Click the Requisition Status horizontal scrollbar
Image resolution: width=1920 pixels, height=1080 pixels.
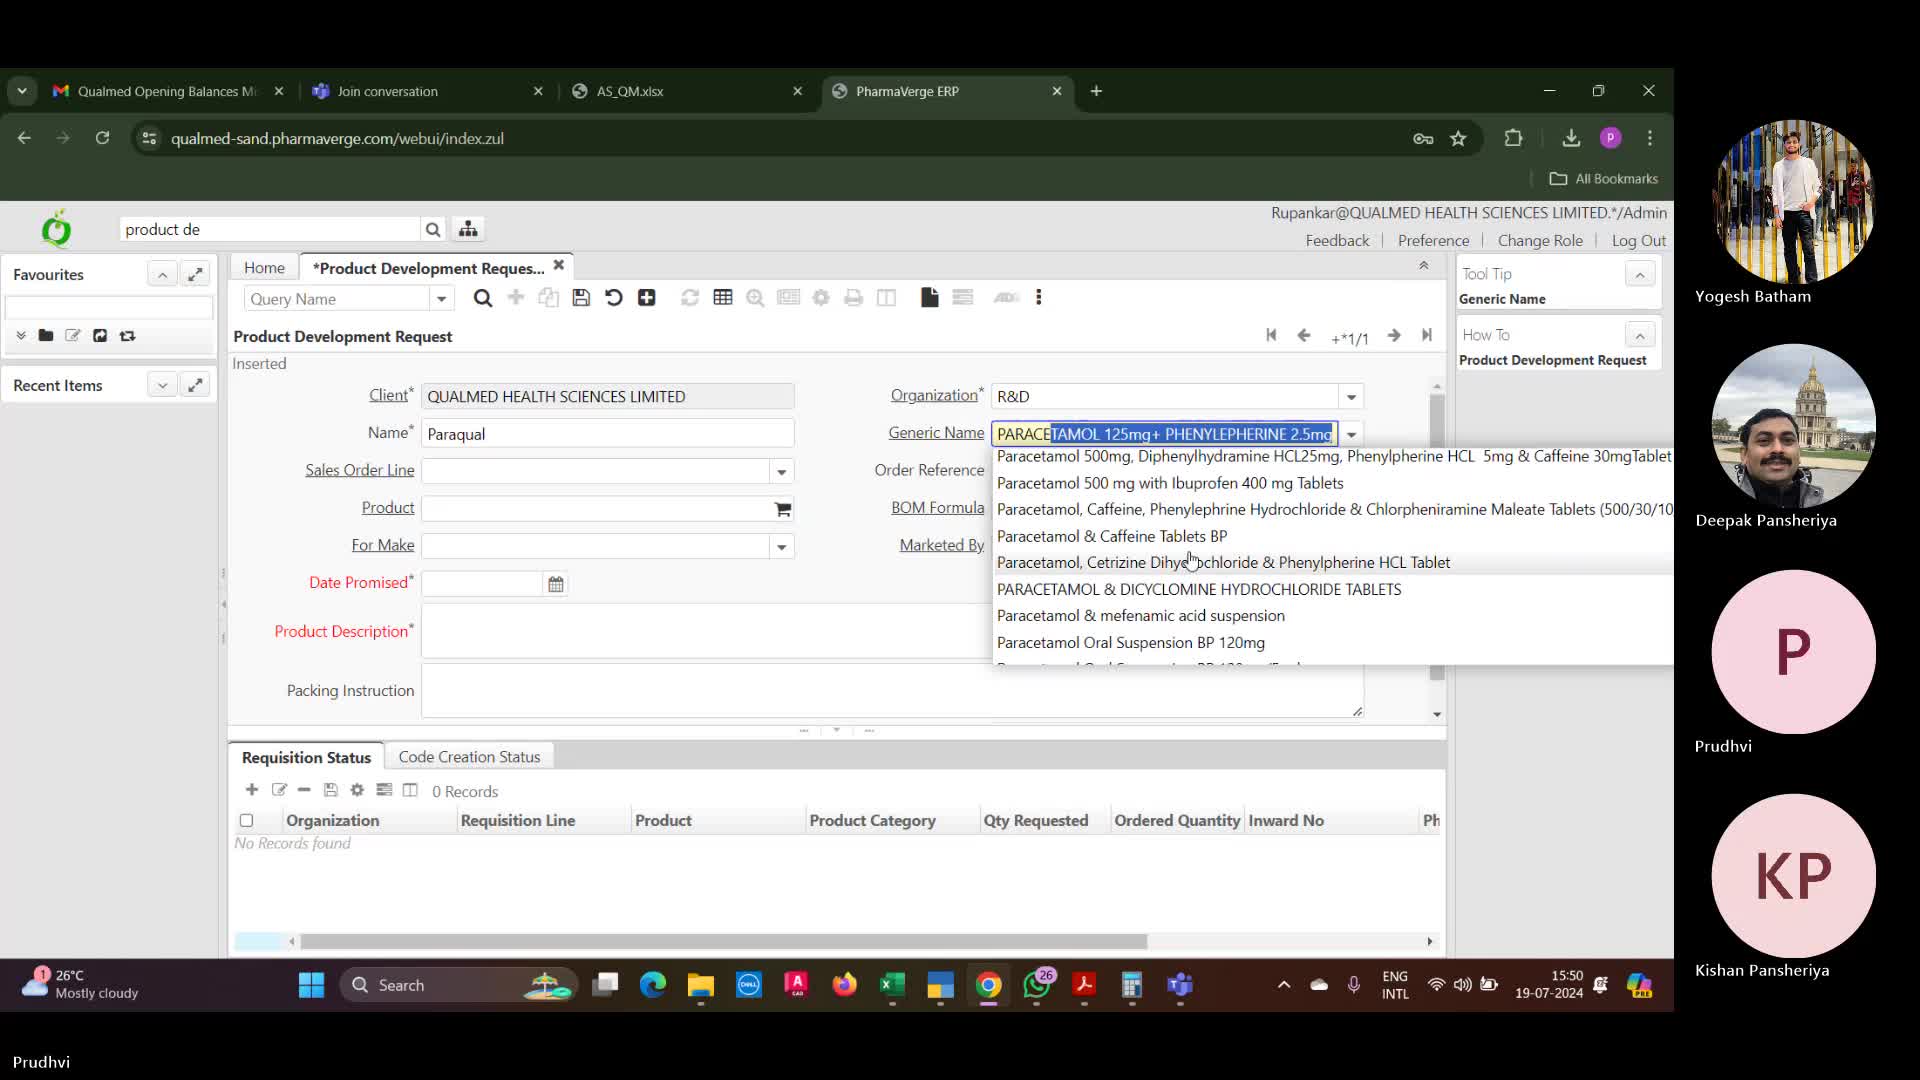[724, 942]
